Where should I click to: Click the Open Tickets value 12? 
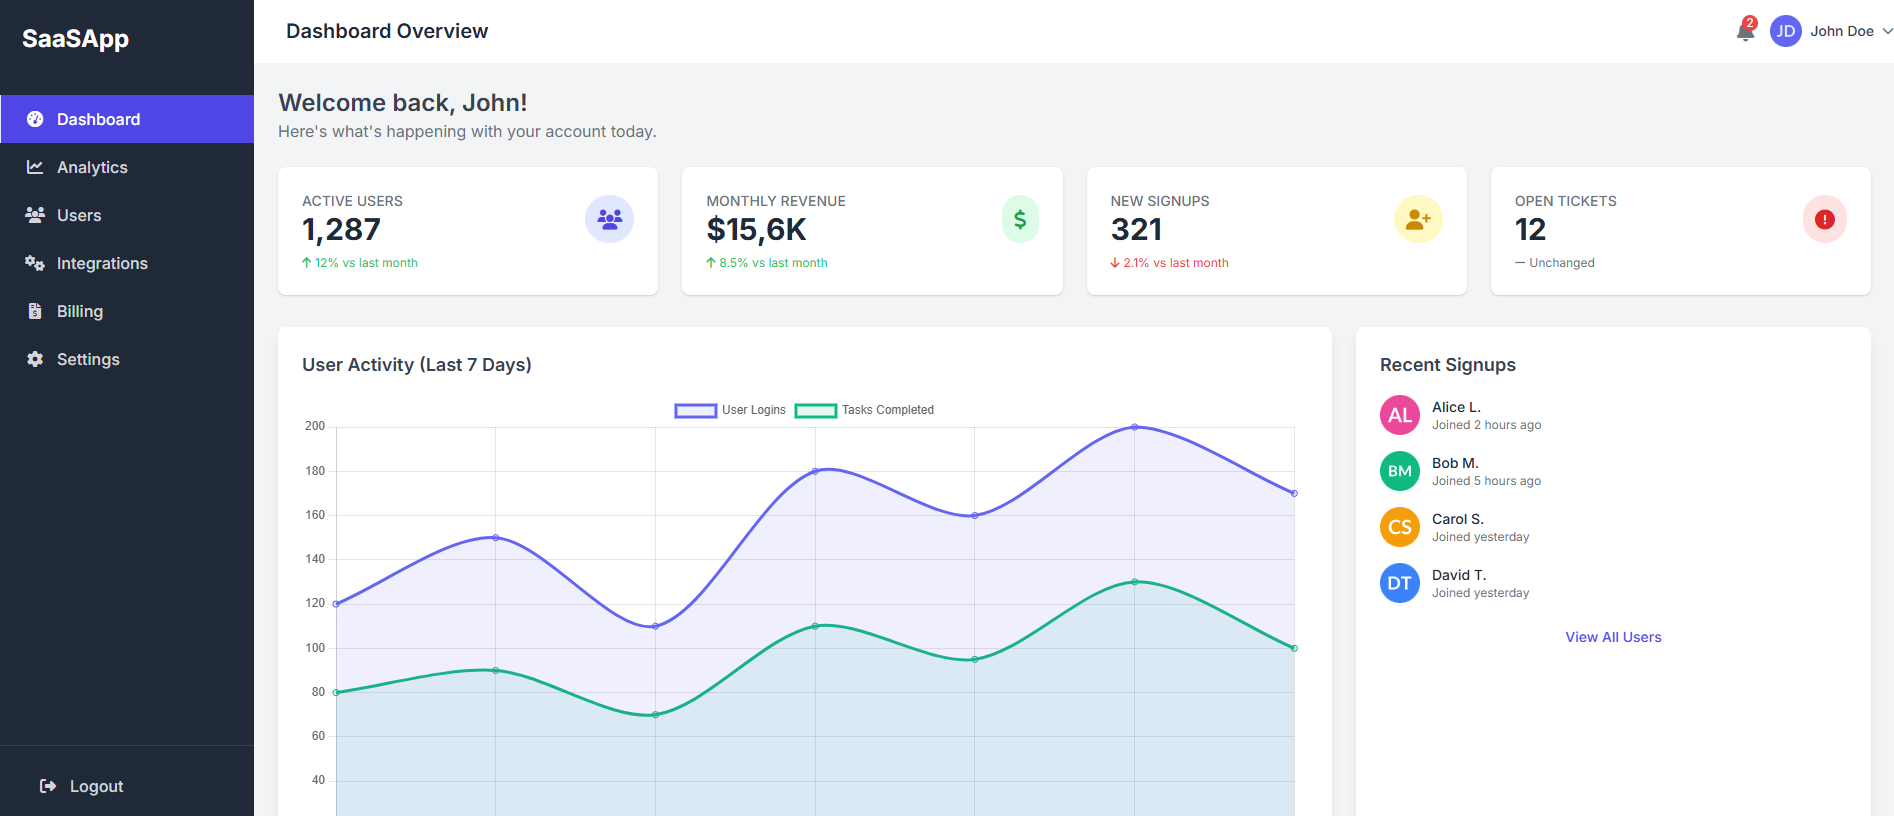pos(1530,230)
